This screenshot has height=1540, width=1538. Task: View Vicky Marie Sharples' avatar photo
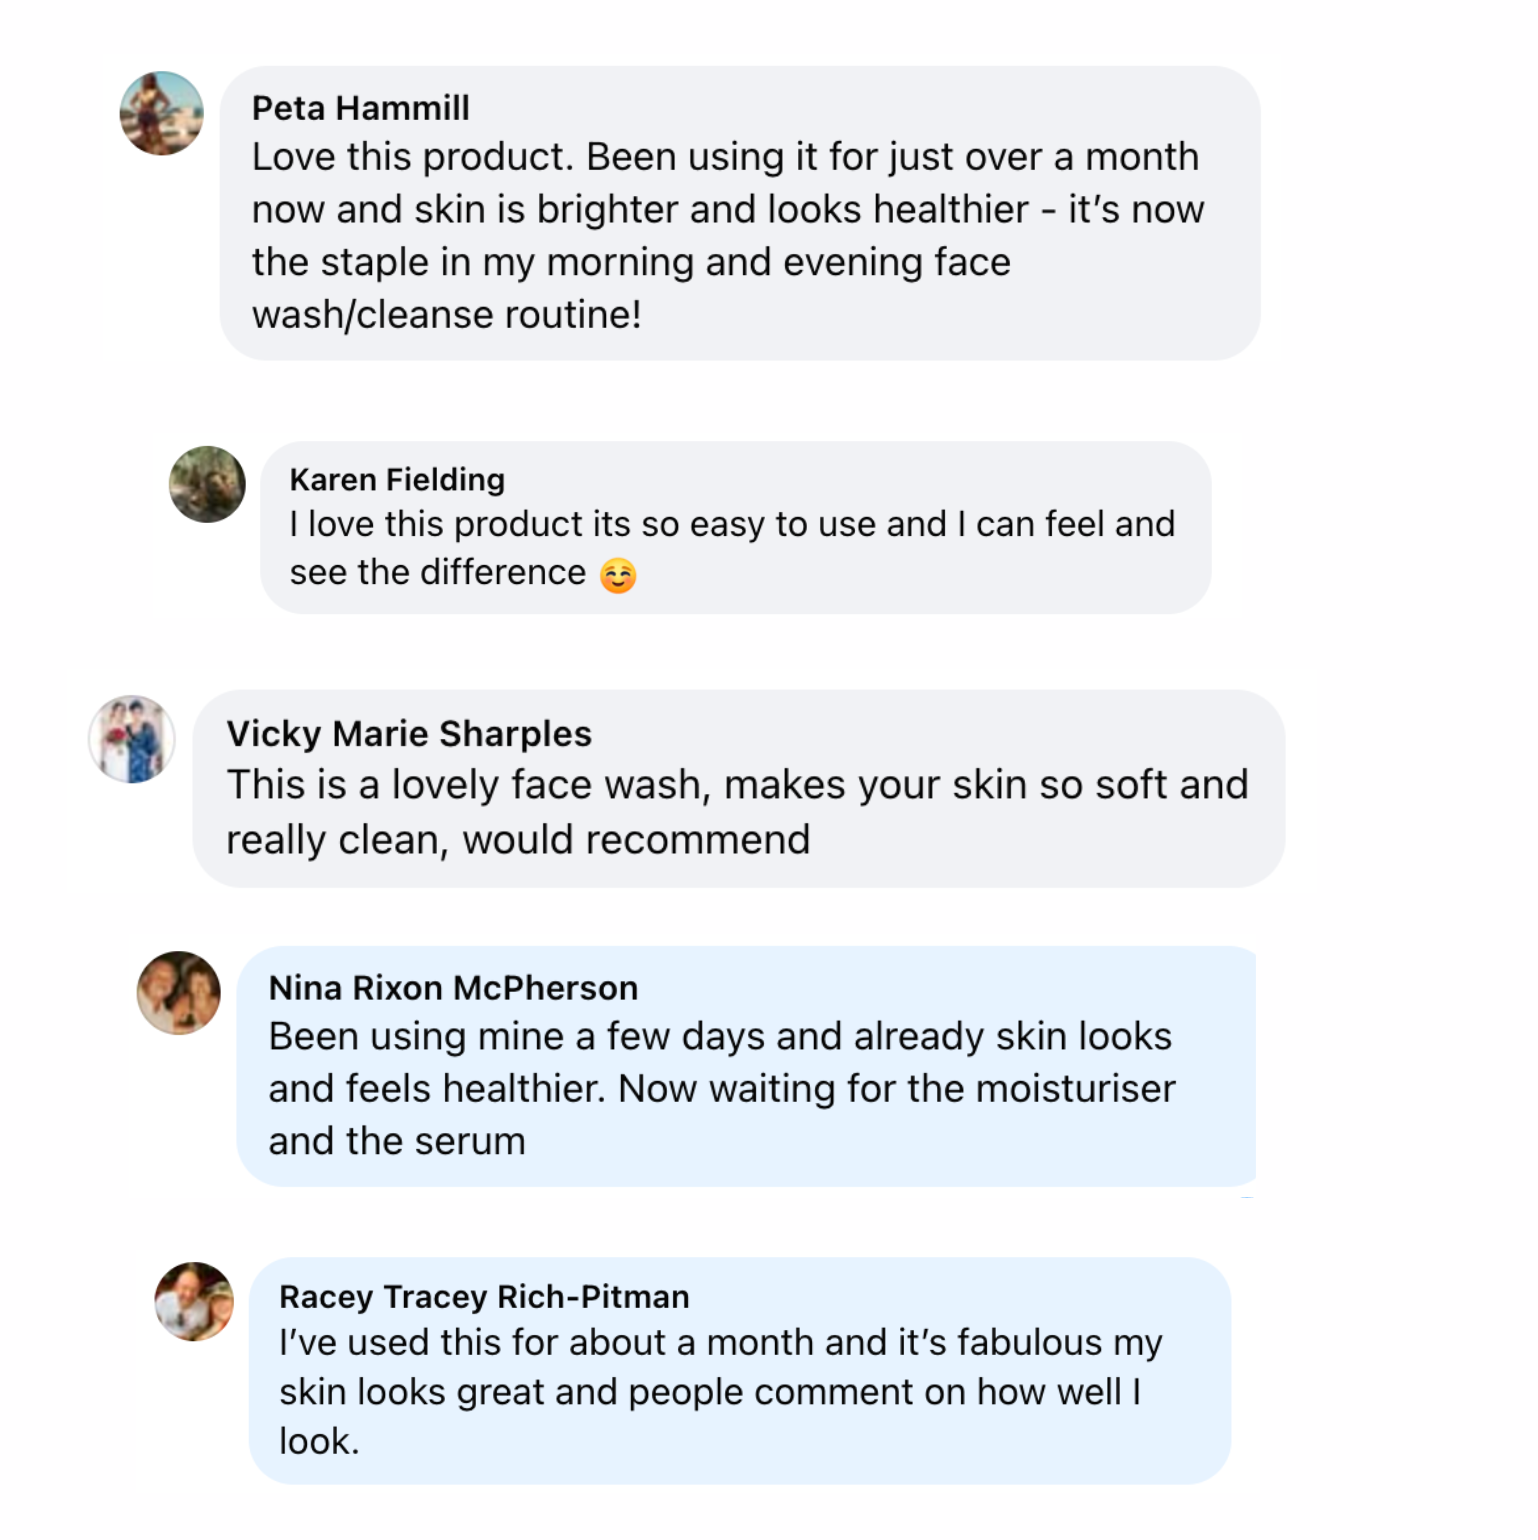click(132, 739)
